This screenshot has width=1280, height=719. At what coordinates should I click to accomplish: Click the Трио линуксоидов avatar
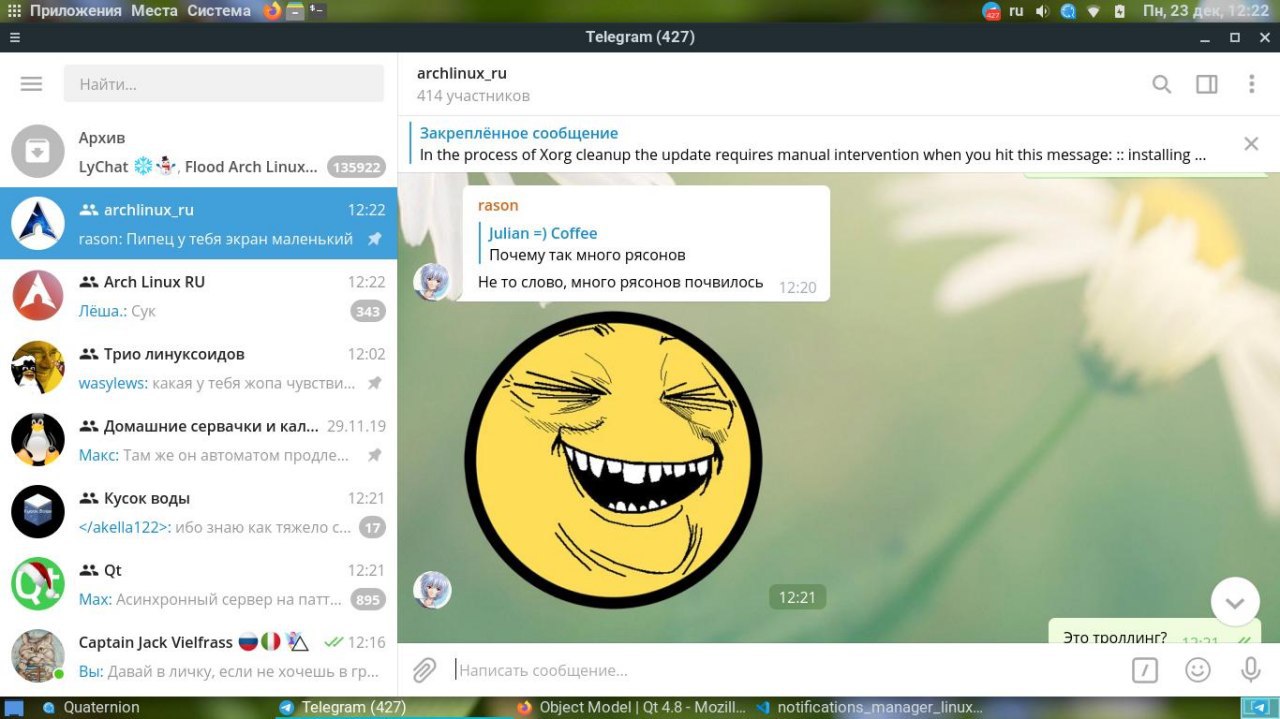(38, 368)
